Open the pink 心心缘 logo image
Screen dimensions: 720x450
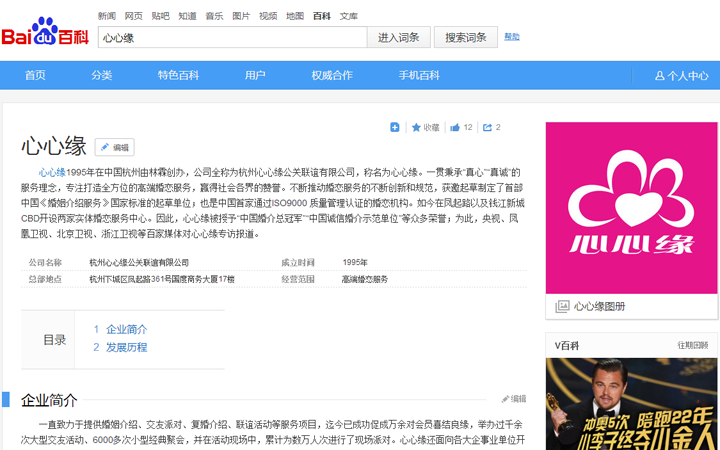pos(631,208)
